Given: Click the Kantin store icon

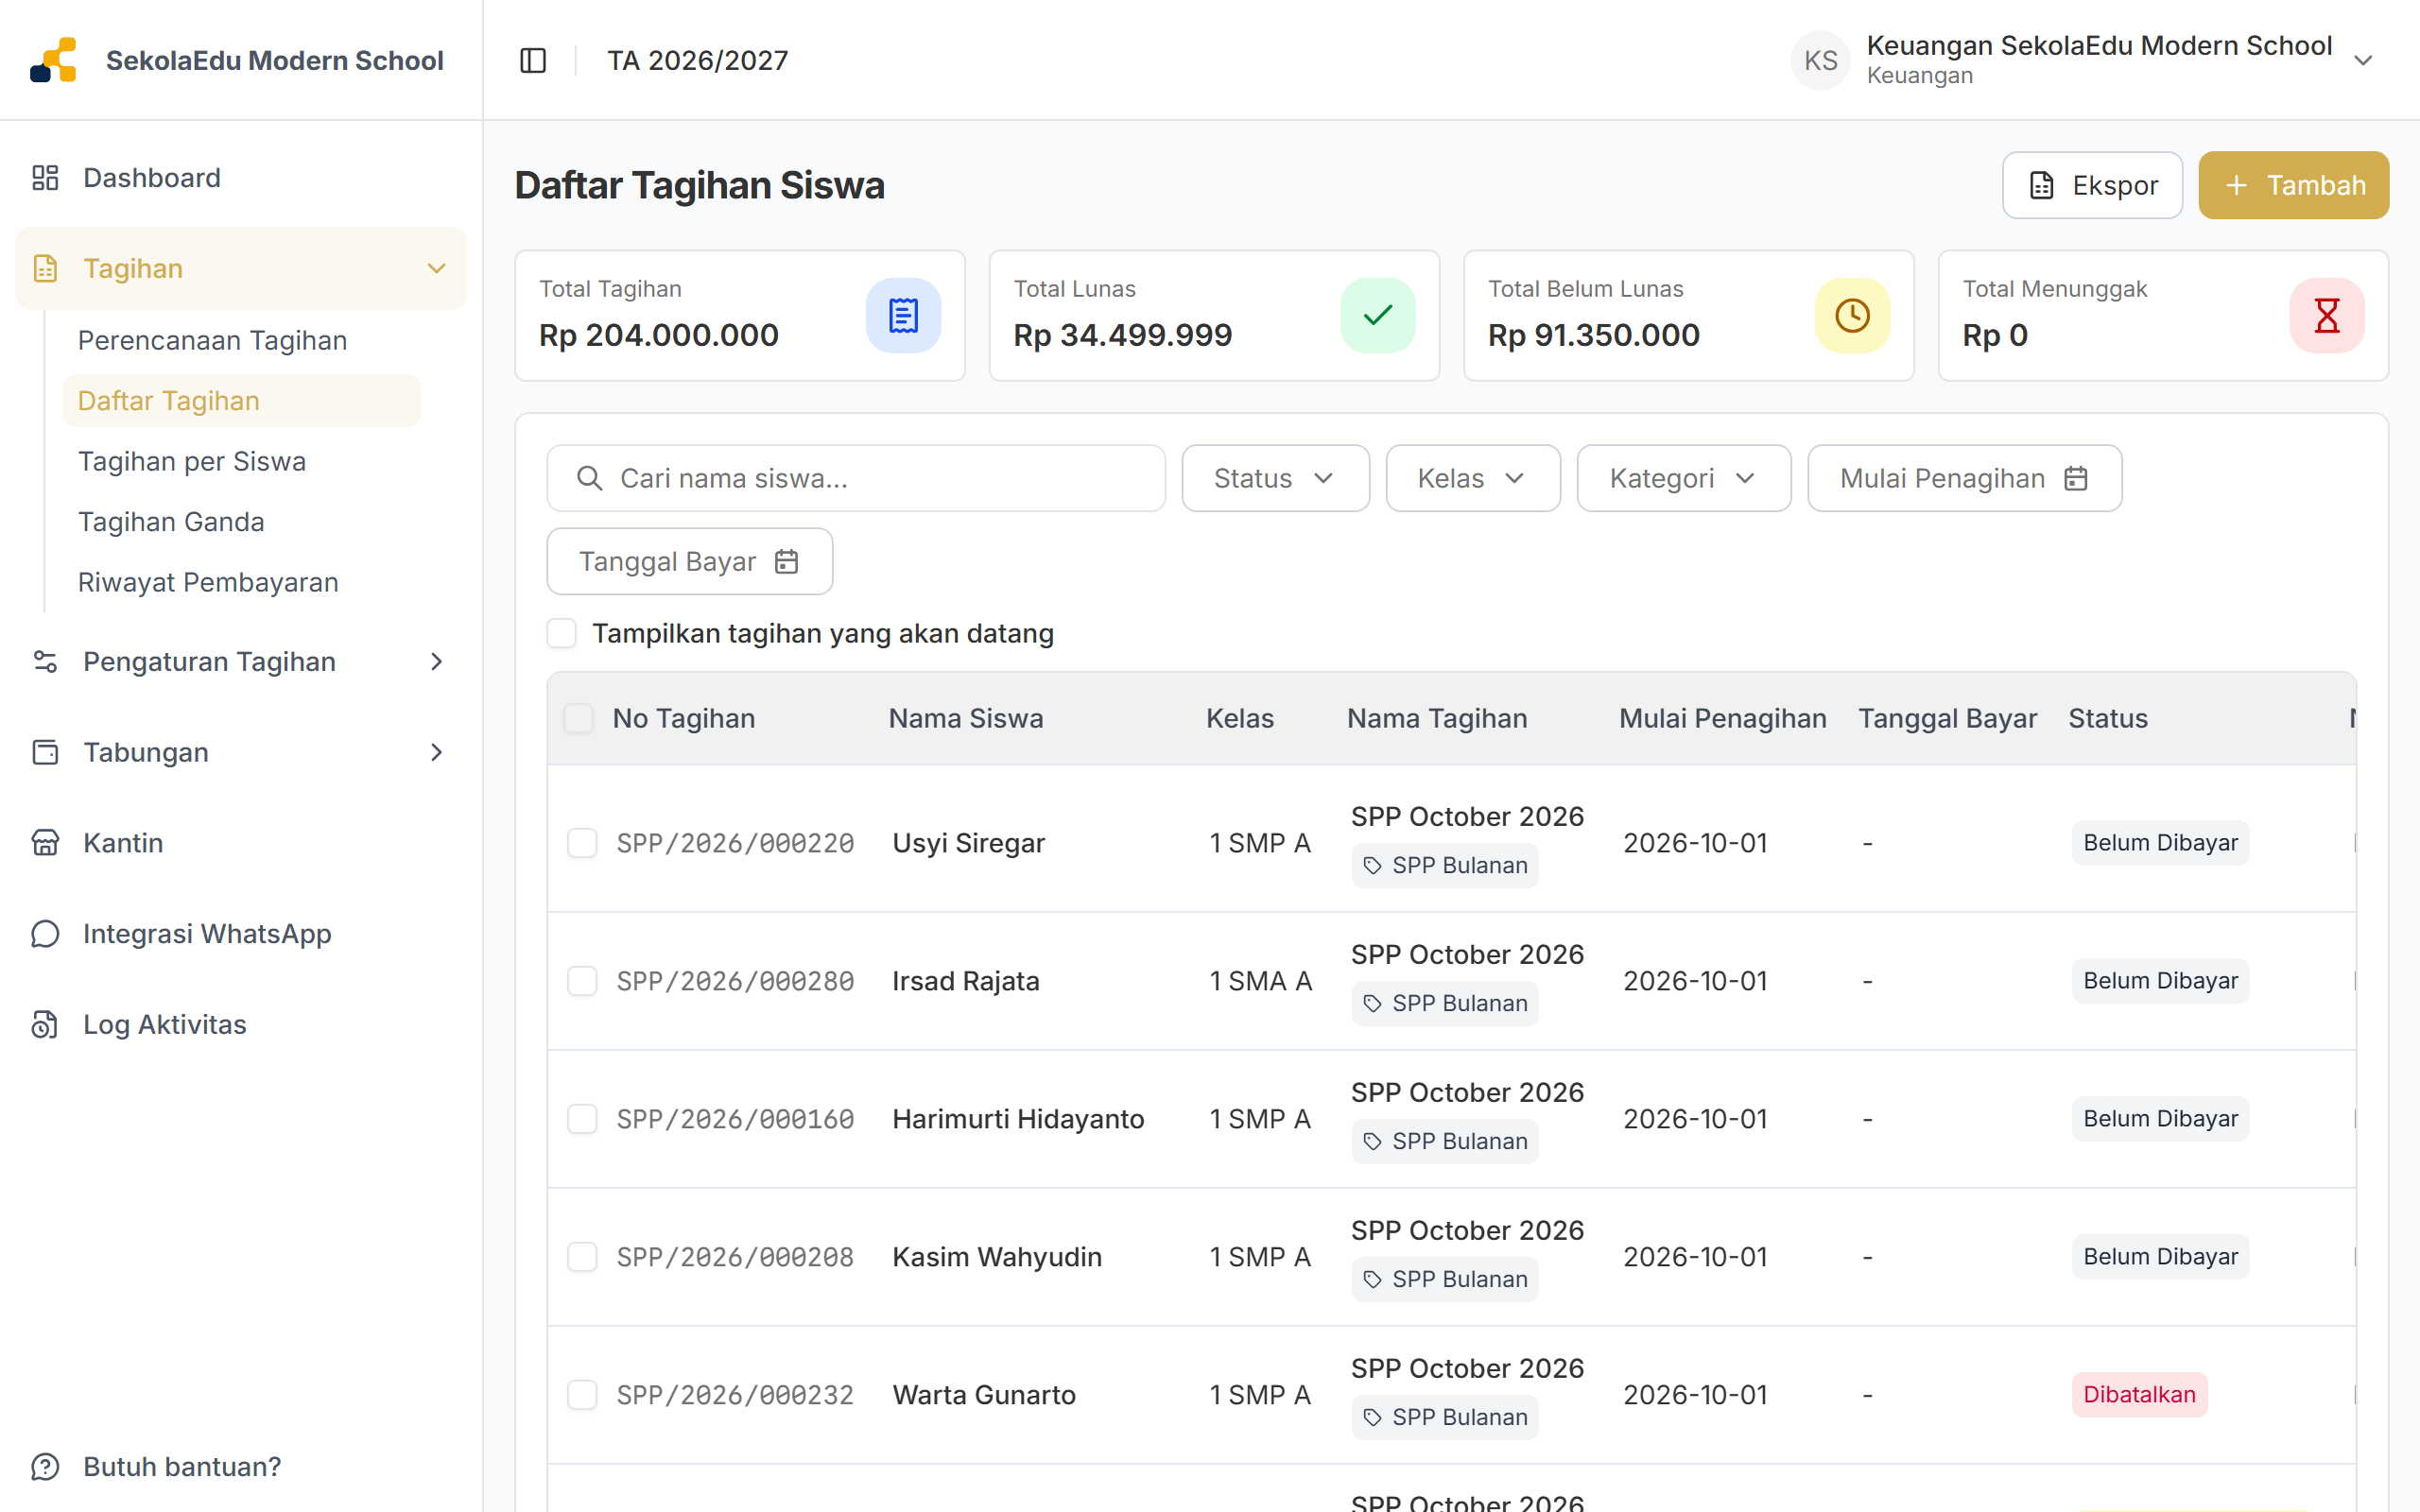Looking at the screenshot, I should (x=45, y=843).
